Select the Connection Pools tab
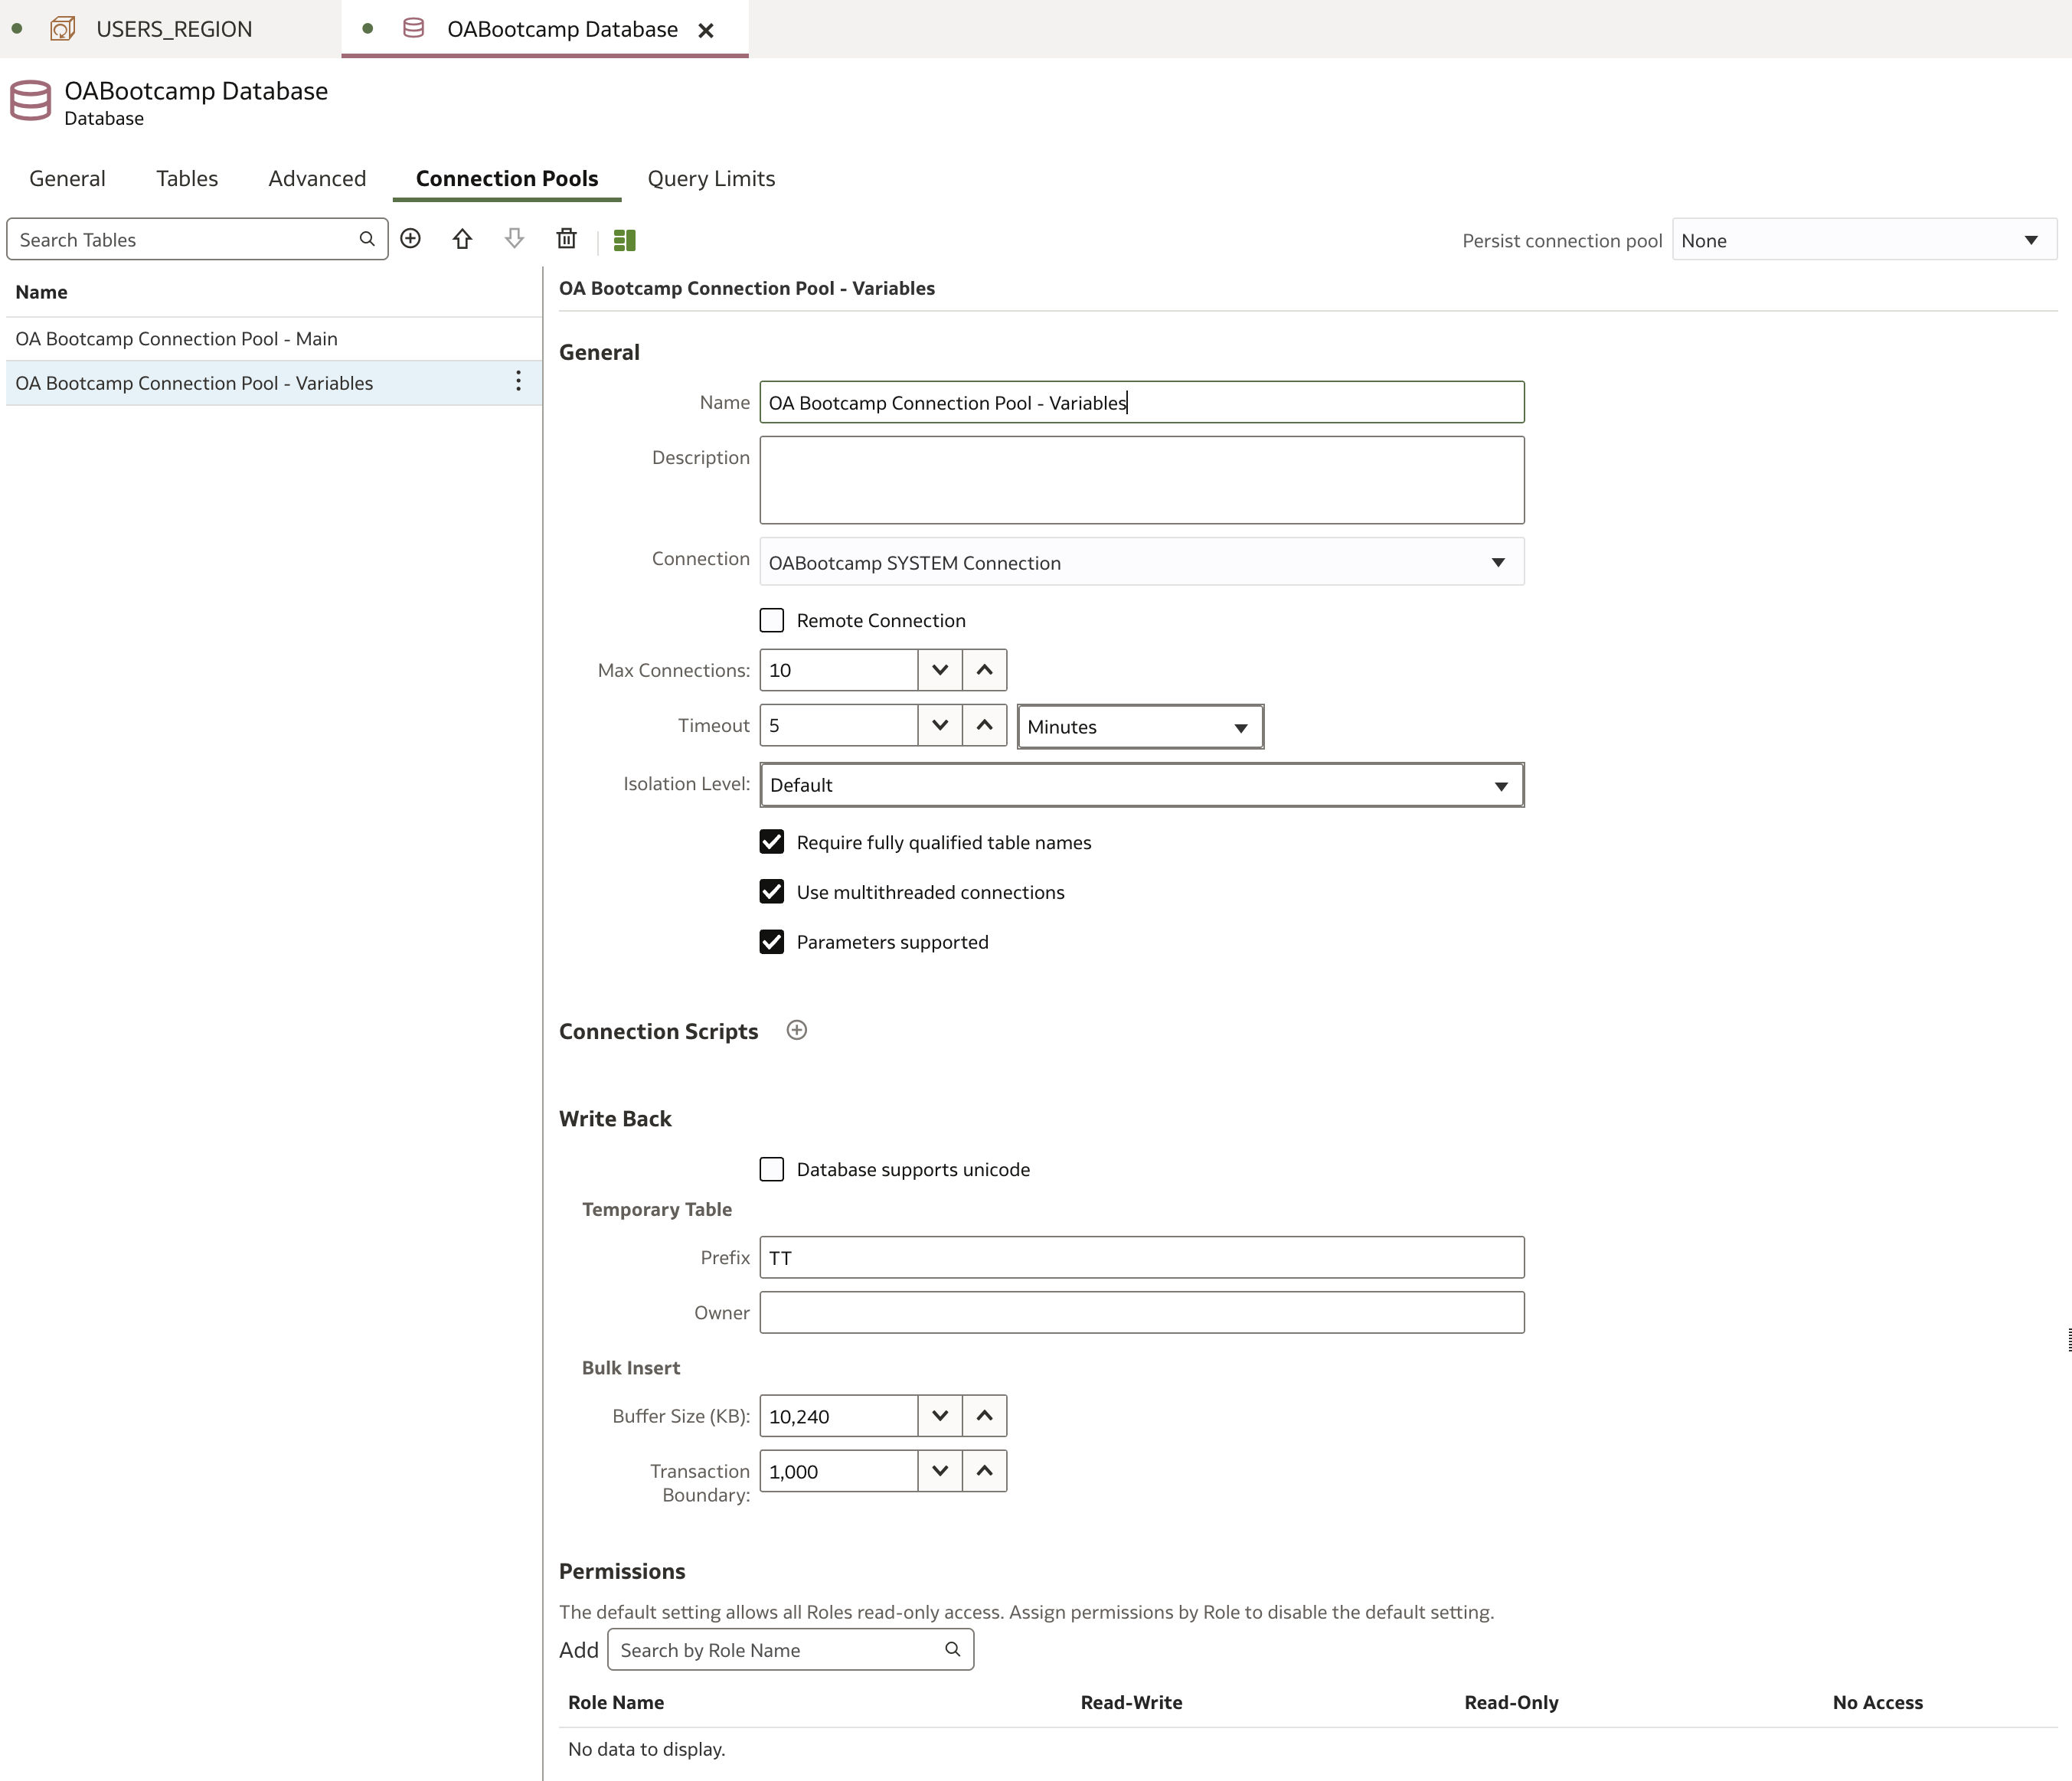 [507, 179]
